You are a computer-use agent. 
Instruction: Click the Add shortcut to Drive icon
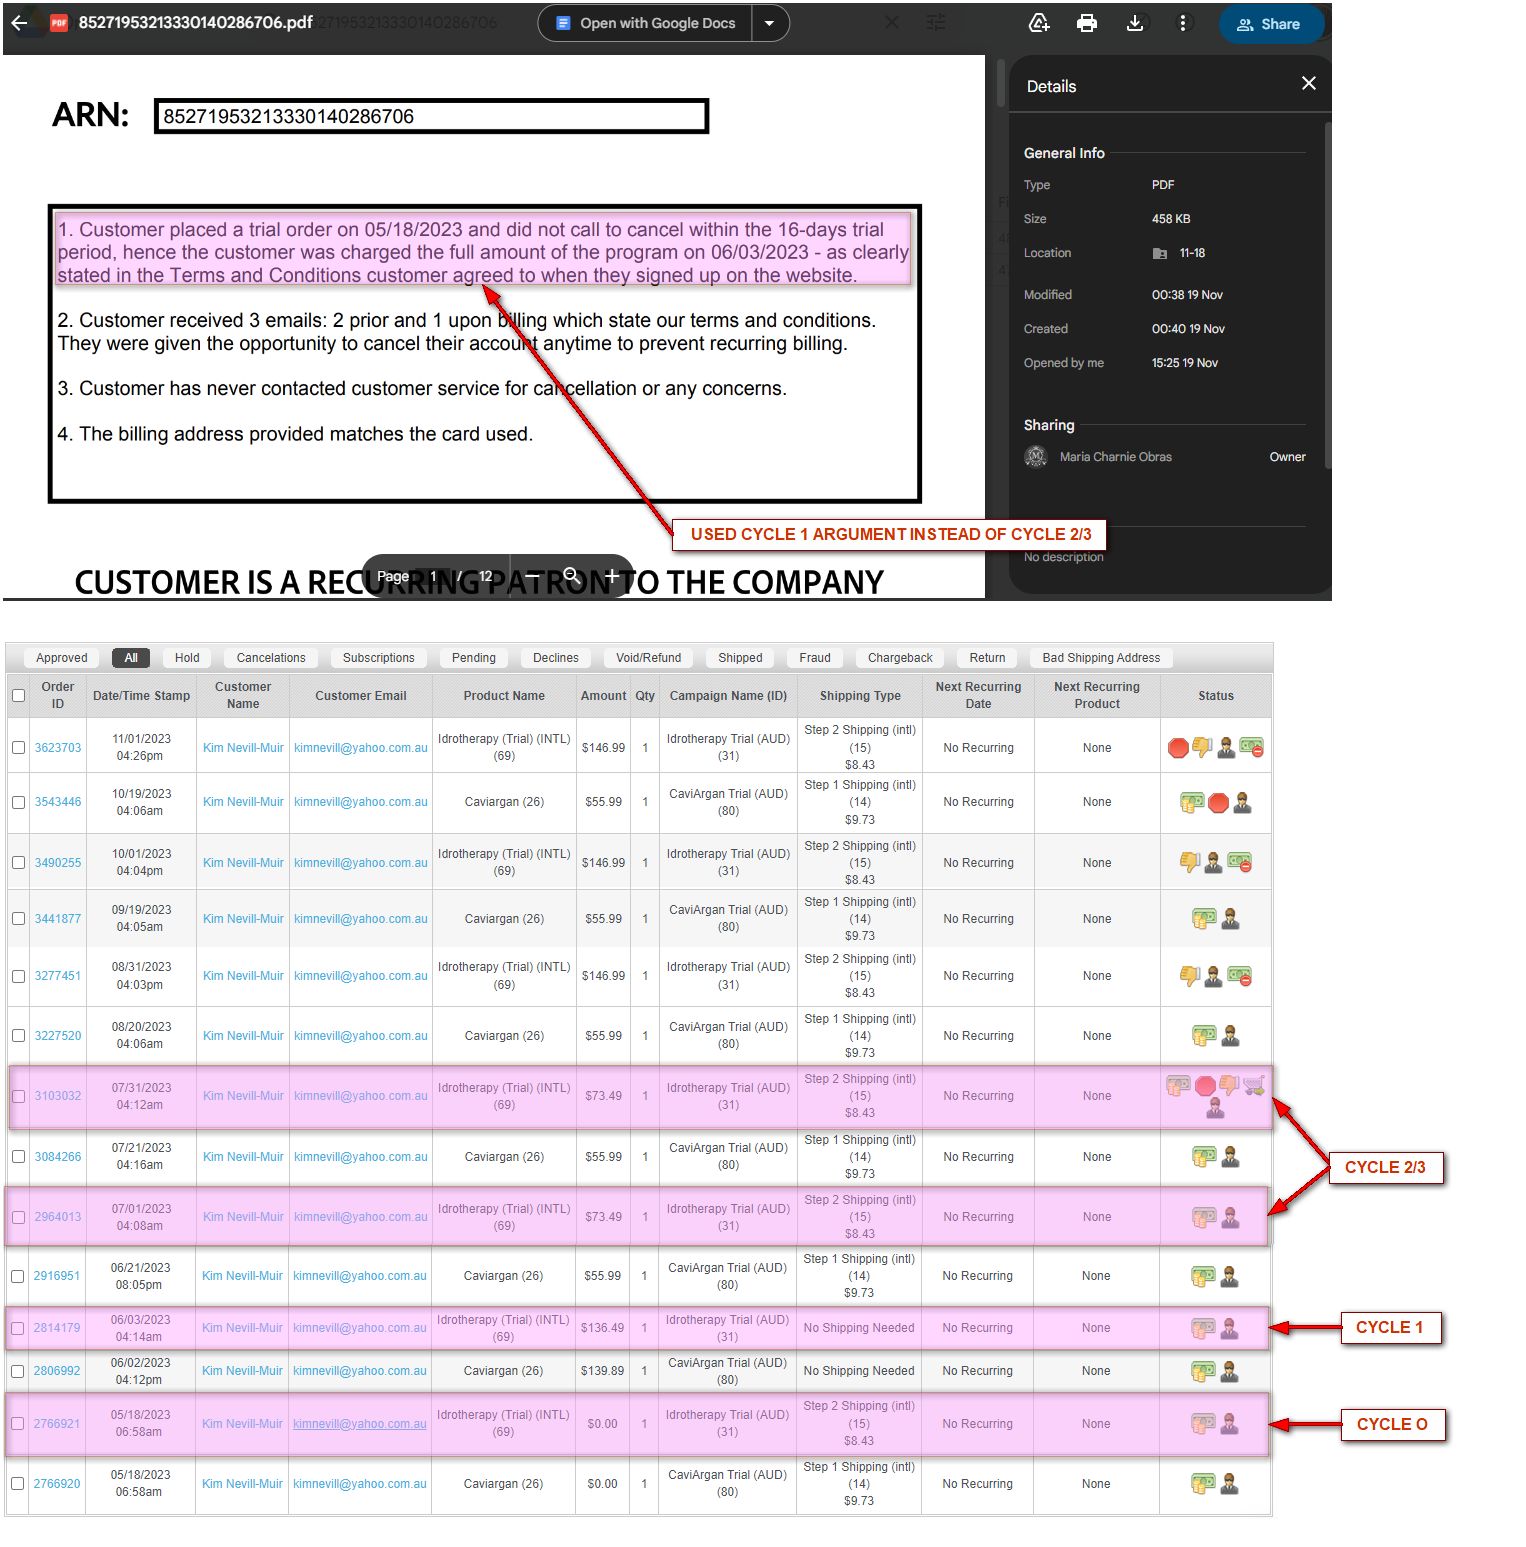point(1039,23)
